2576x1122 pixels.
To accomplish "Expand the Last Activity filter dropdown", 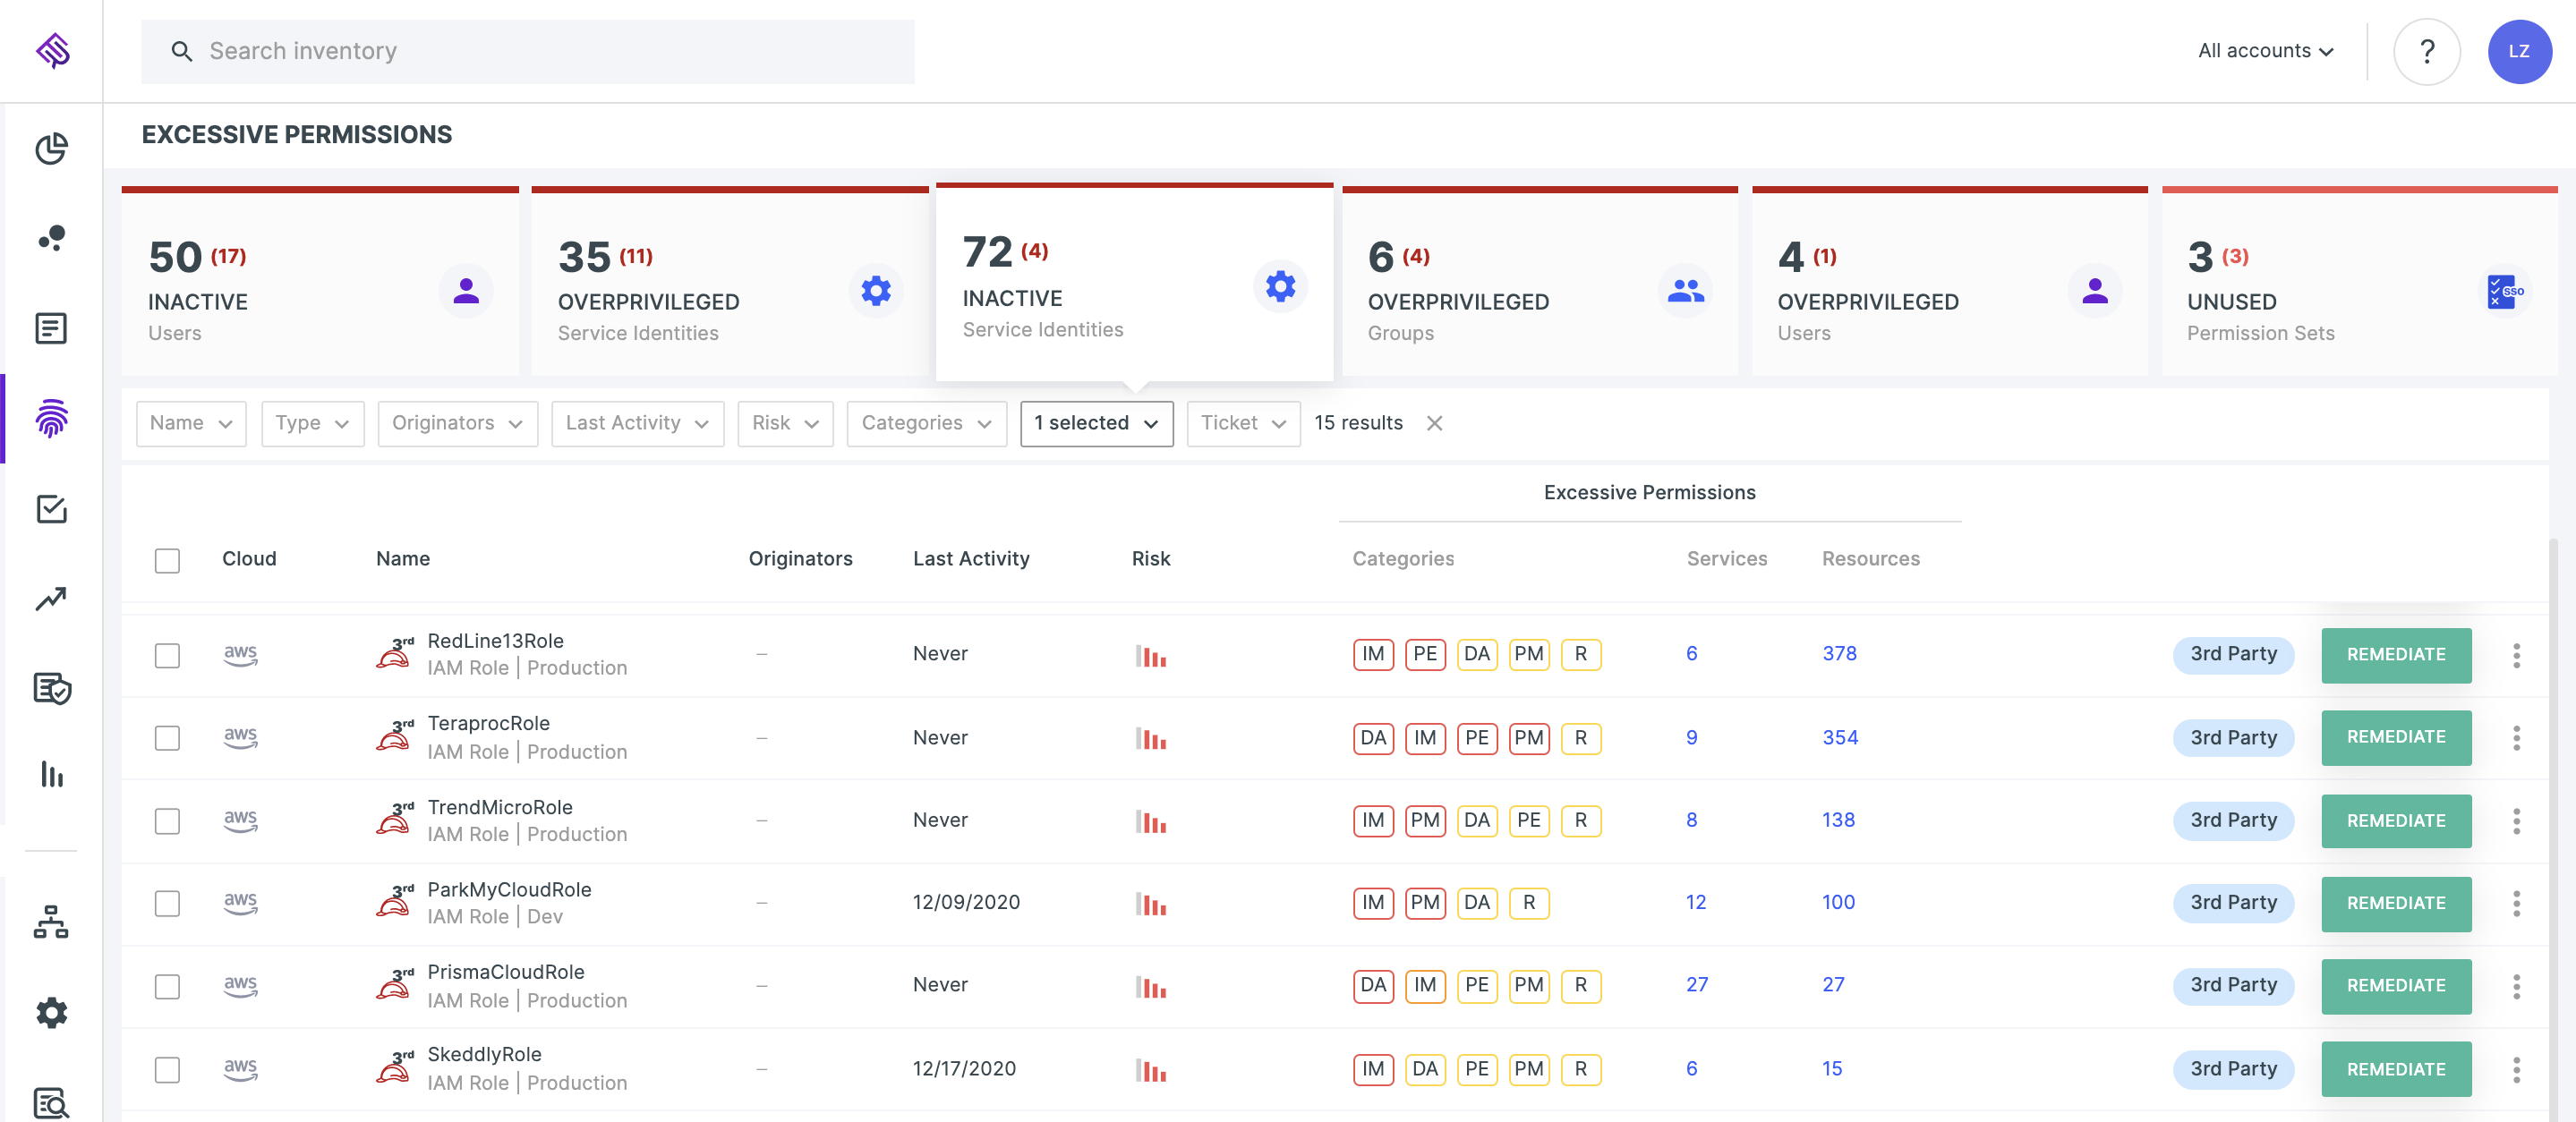I will click(637, 423).
